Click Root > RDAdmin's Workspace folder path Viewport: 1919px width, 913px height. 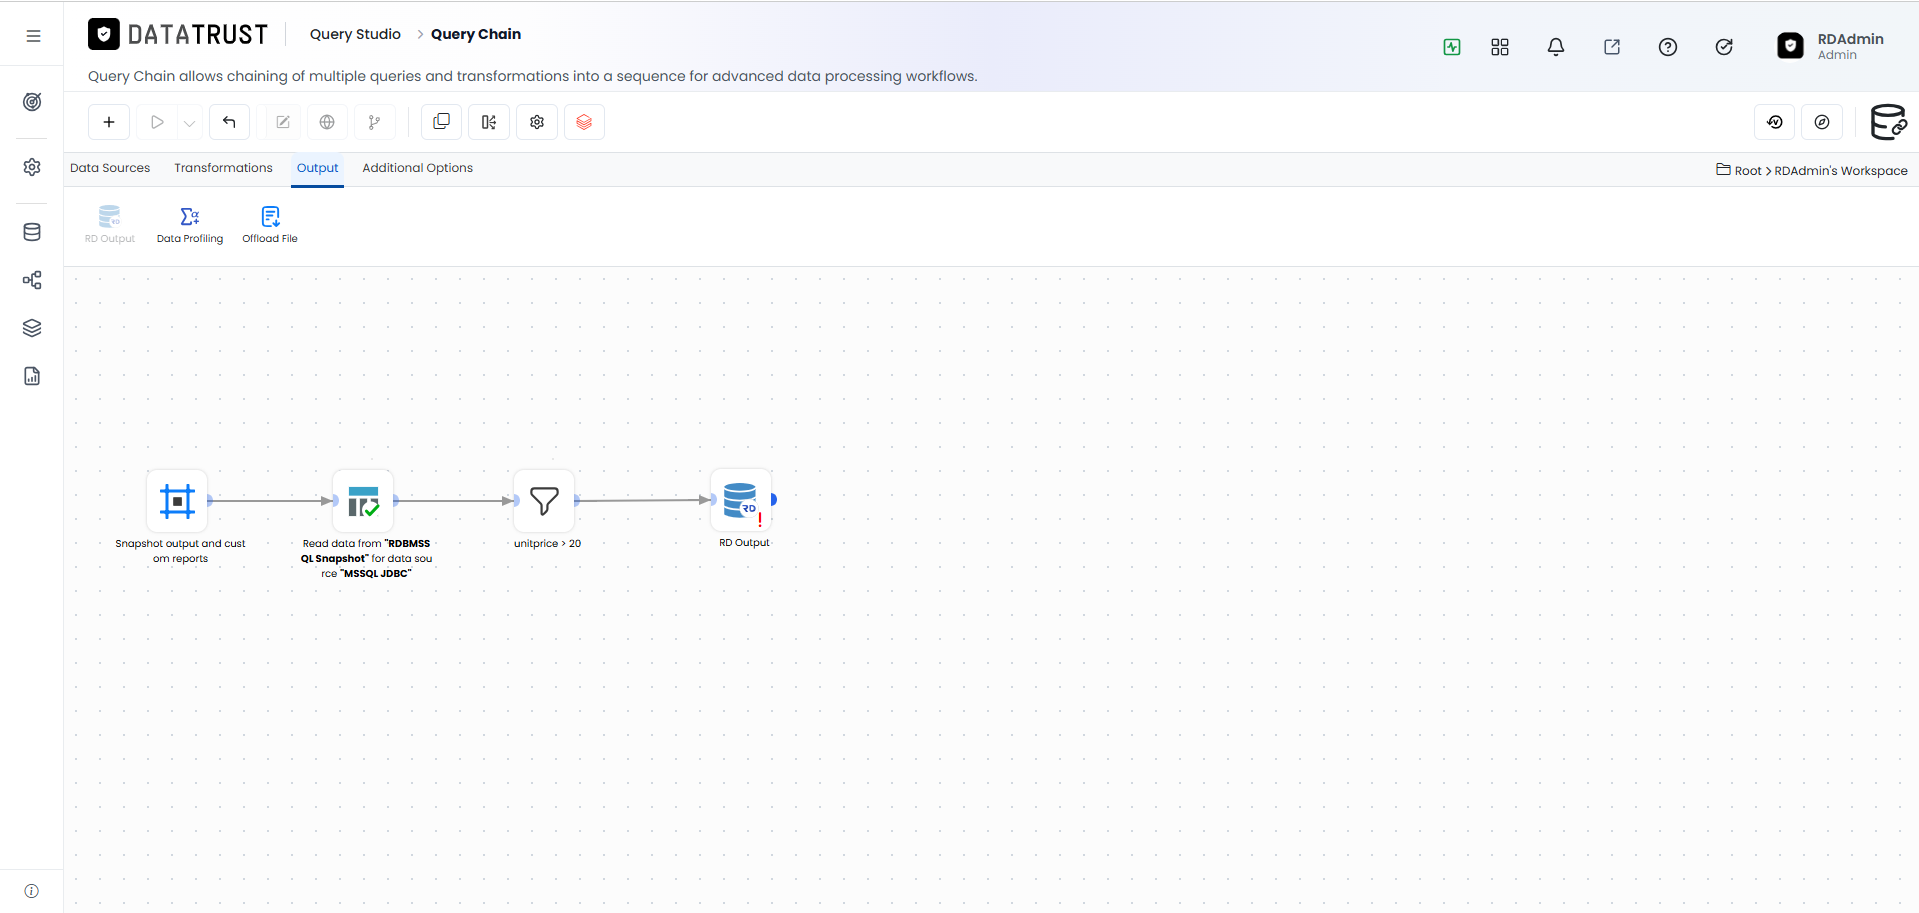pyautogui.click(x=1812, y=171)
